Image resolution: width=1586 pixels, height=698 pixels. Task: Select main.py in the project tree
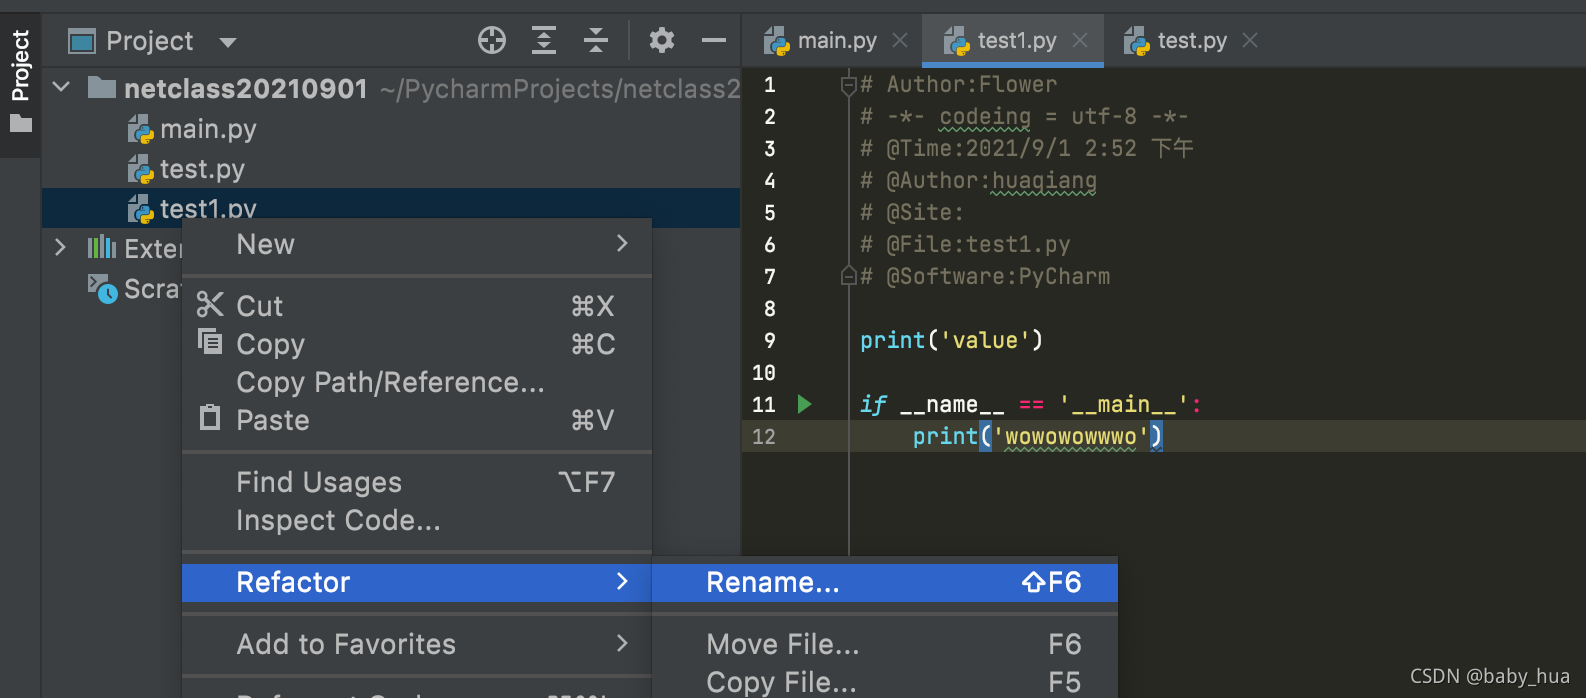pos(207,129)
